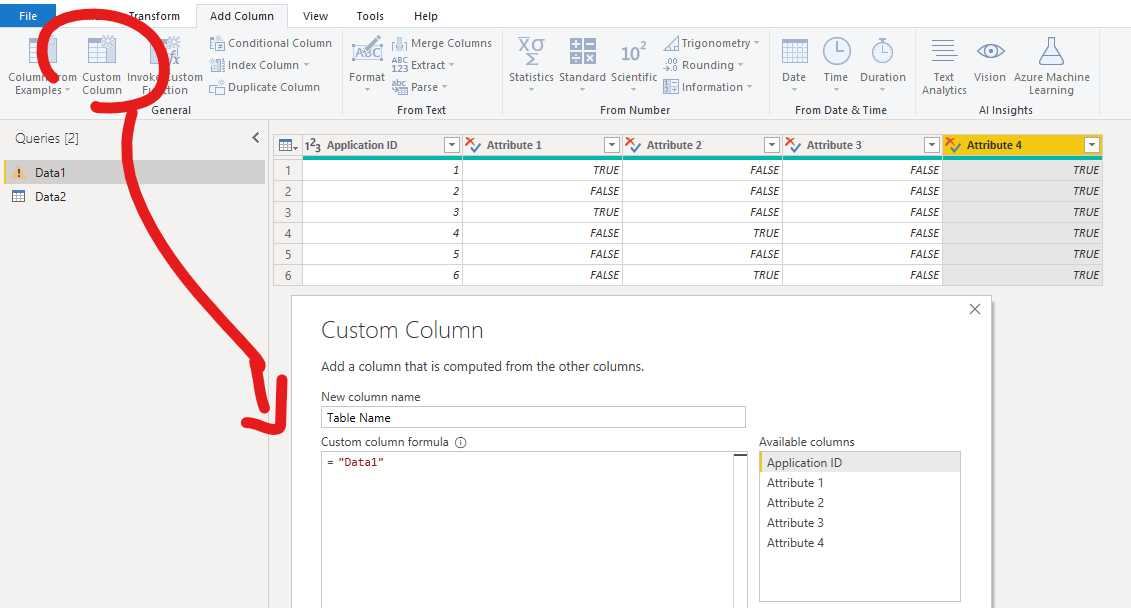This screenshot has height=608, width=1131.
Task: Expand the Index Column dropdown arrow
Action: click(307, 65)
